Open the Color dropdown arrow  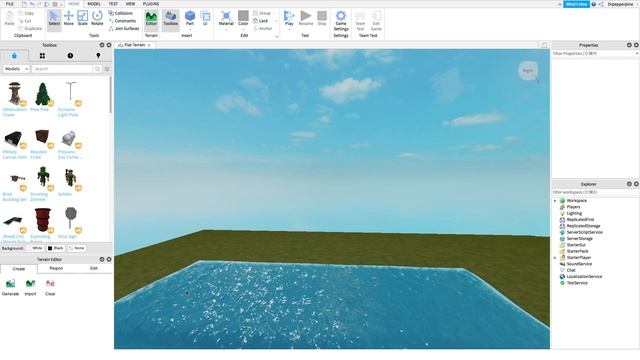click(243, 29)
